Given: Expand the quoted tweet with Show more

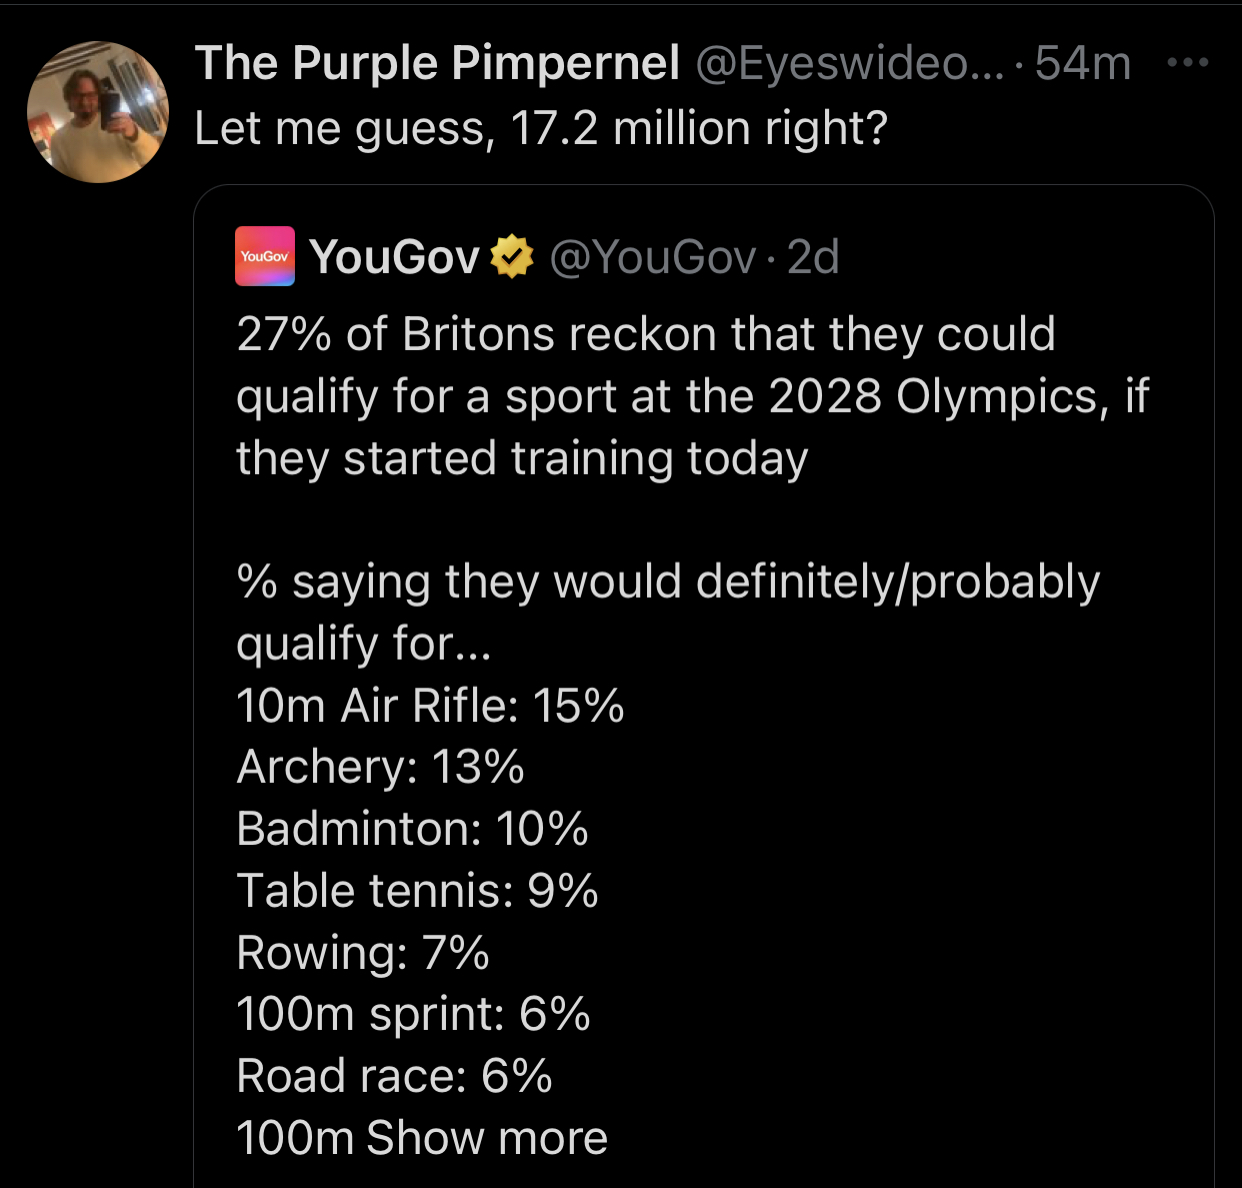Looking at the screenshot, I should click(x=487, y=1138).
